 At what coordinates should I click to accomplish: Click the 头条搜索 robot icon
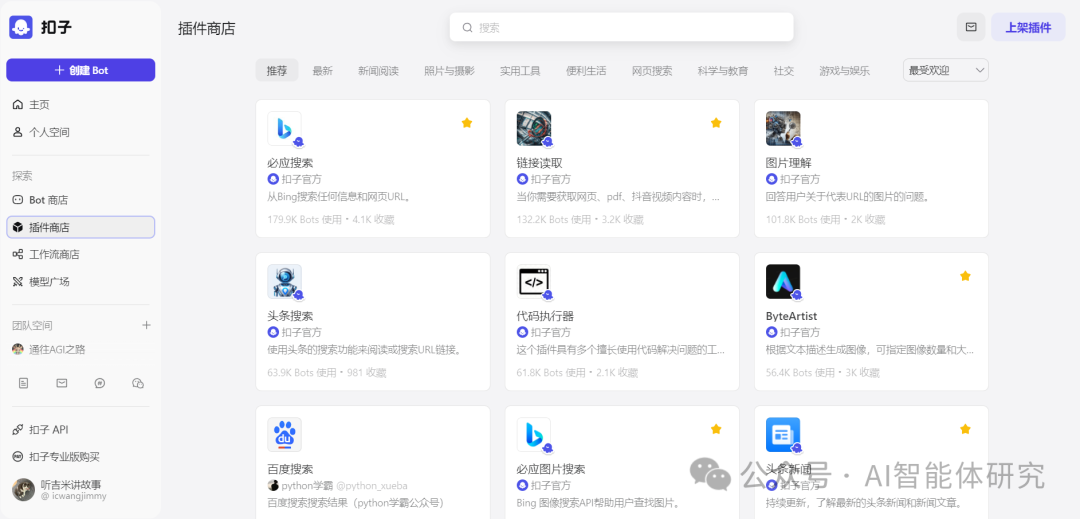(x=284, y=281)
